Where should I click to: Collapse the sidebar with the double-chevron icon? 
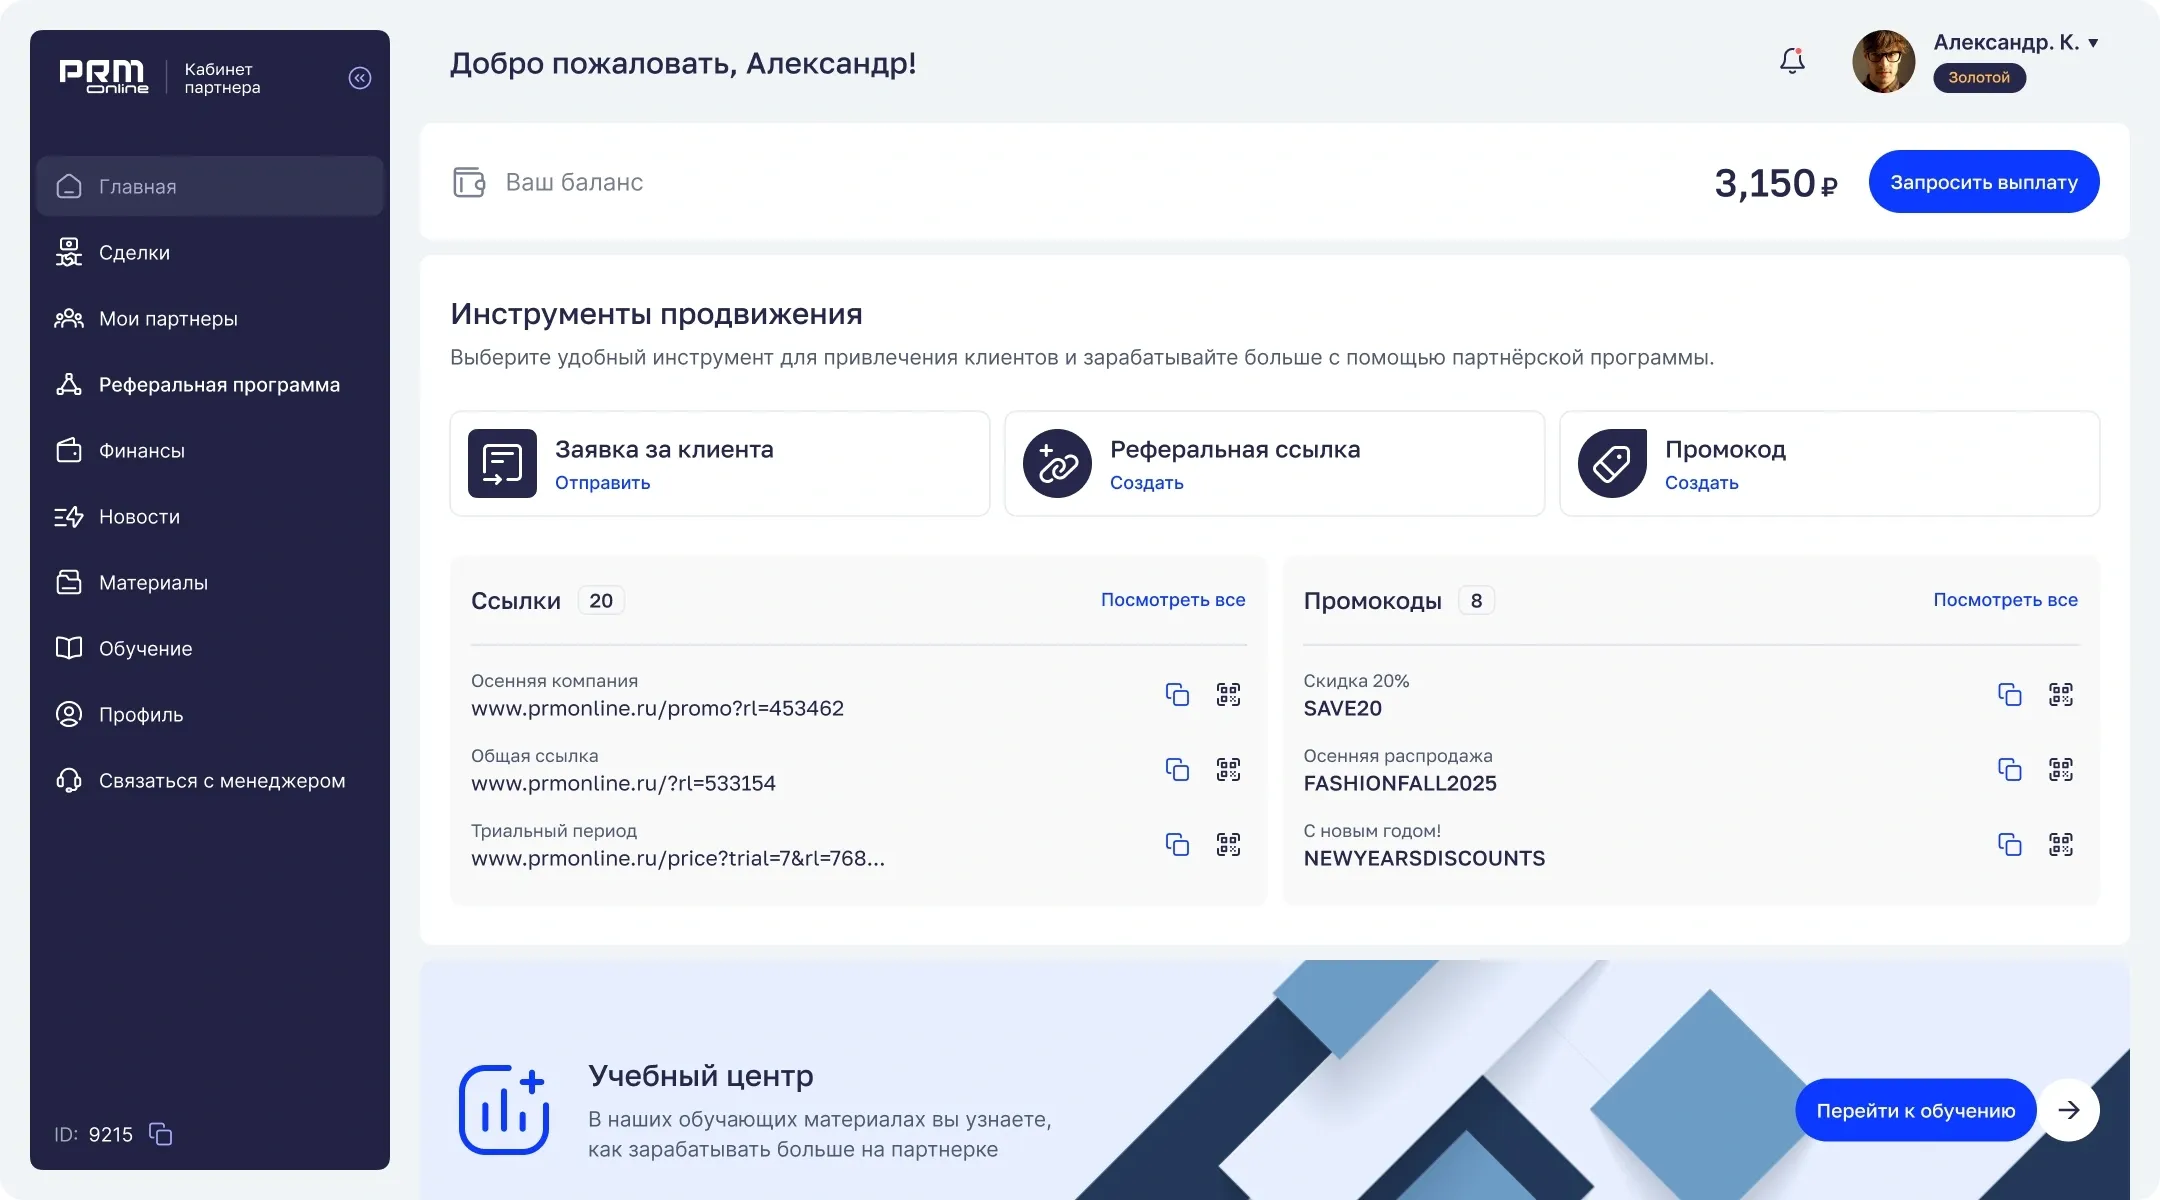(360, 78)
